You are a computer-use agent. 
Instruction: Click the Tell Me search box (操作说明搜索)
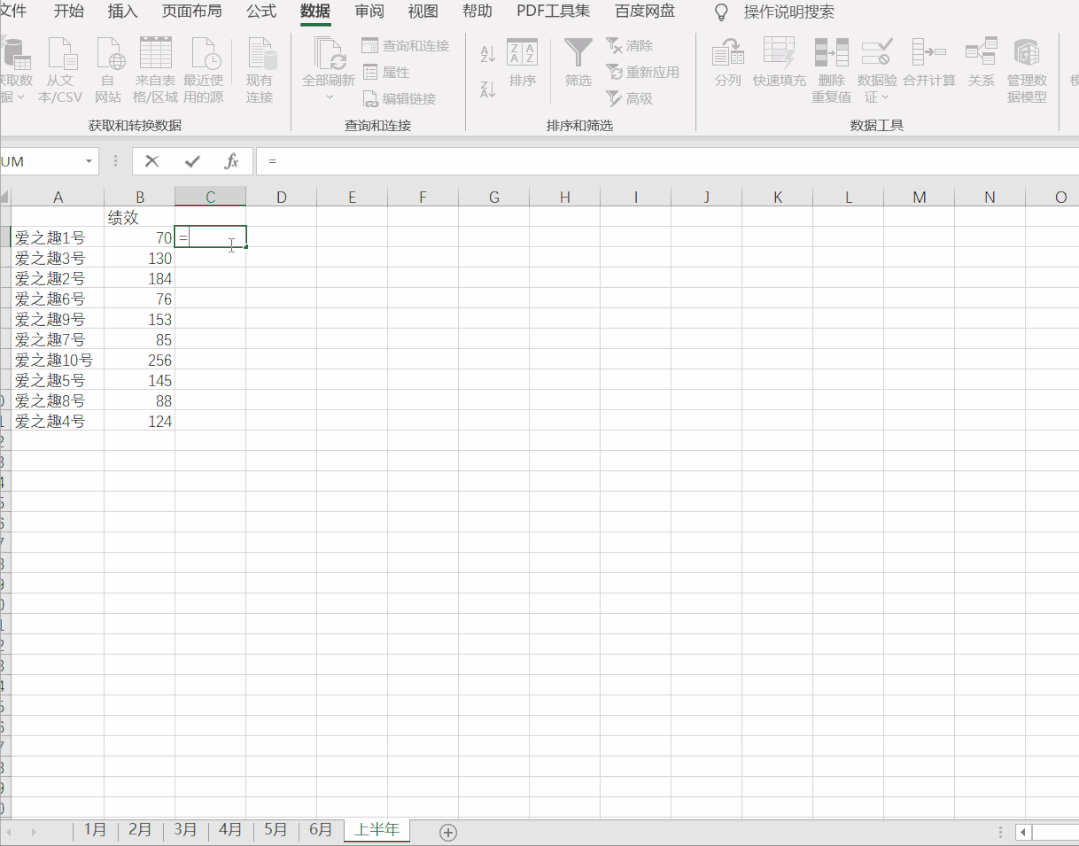point(789,12)
